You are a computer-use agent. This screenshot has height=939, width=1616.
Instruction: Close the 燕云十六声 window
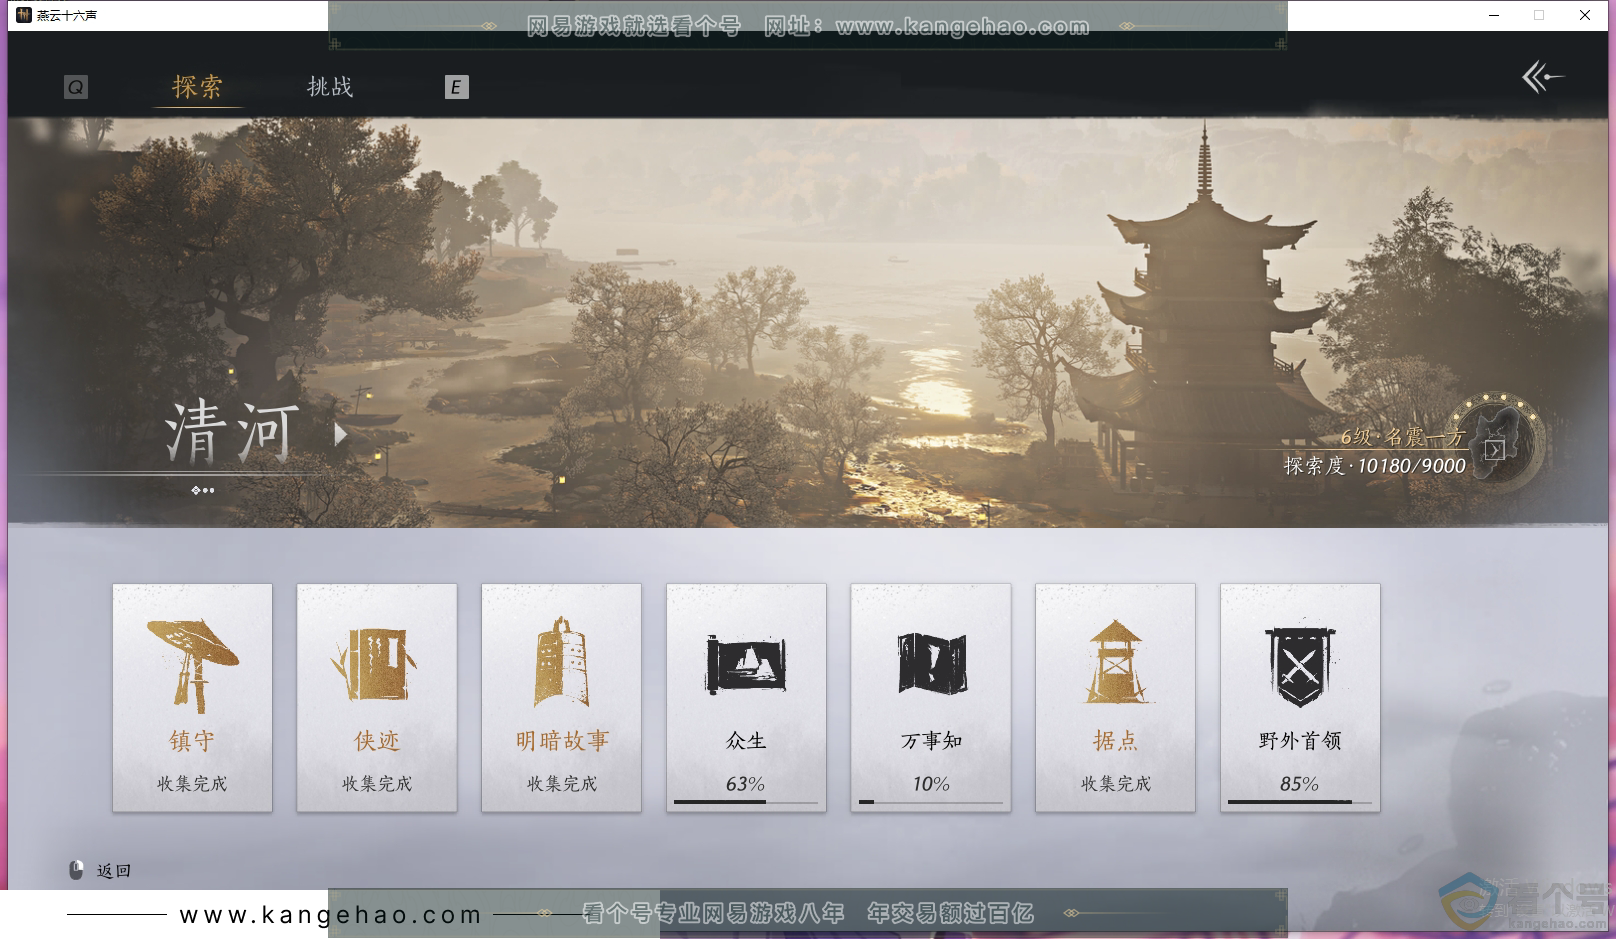coord(1585,15)
